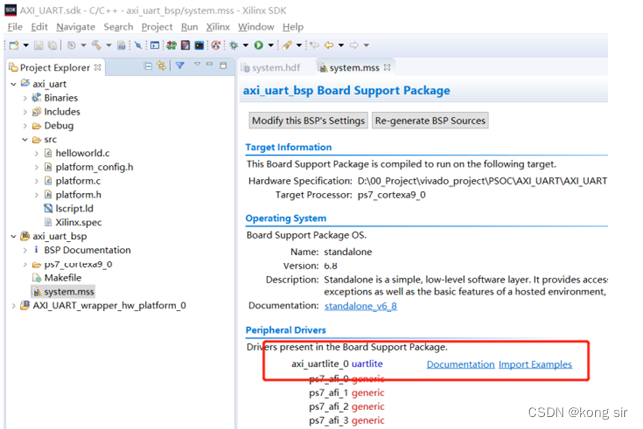Viewport: 643px width, 429px height.
Task: Click the New project toolbar icon
Action: [x=14, y=45]
